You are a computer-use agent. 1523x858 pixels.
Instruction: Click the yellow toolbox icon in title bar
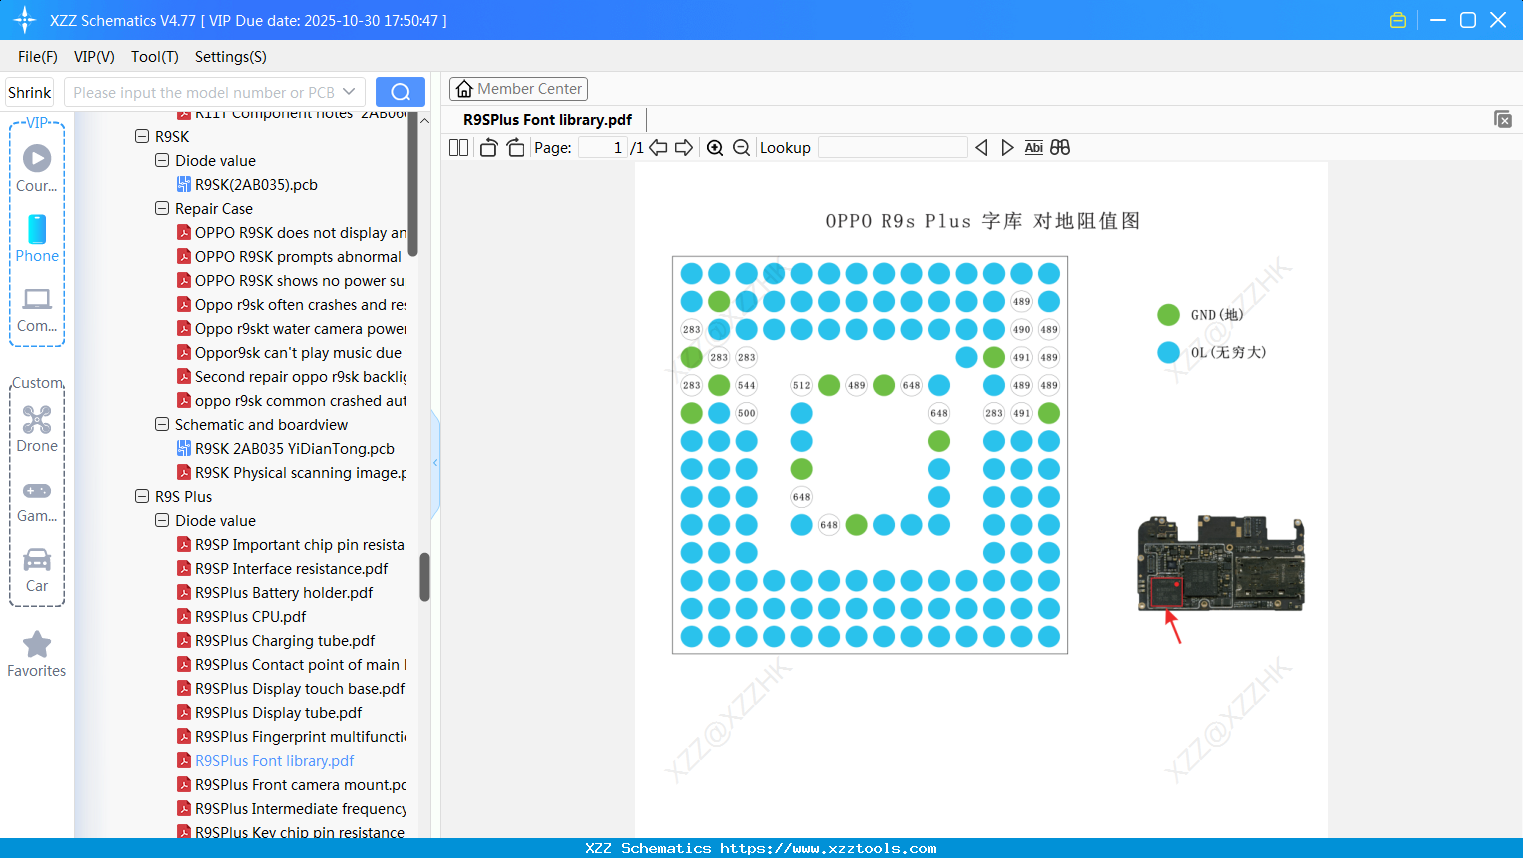point(1398,20)
